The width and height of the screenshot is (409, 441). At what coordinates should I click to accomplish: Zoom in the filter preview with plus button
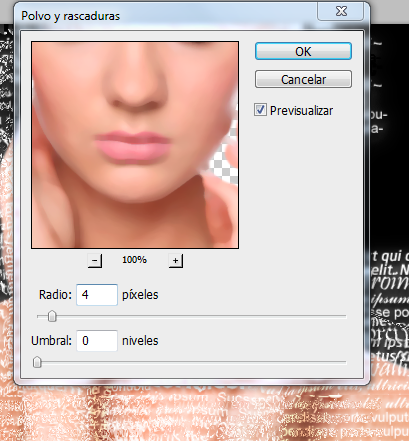tap(176, 260)
